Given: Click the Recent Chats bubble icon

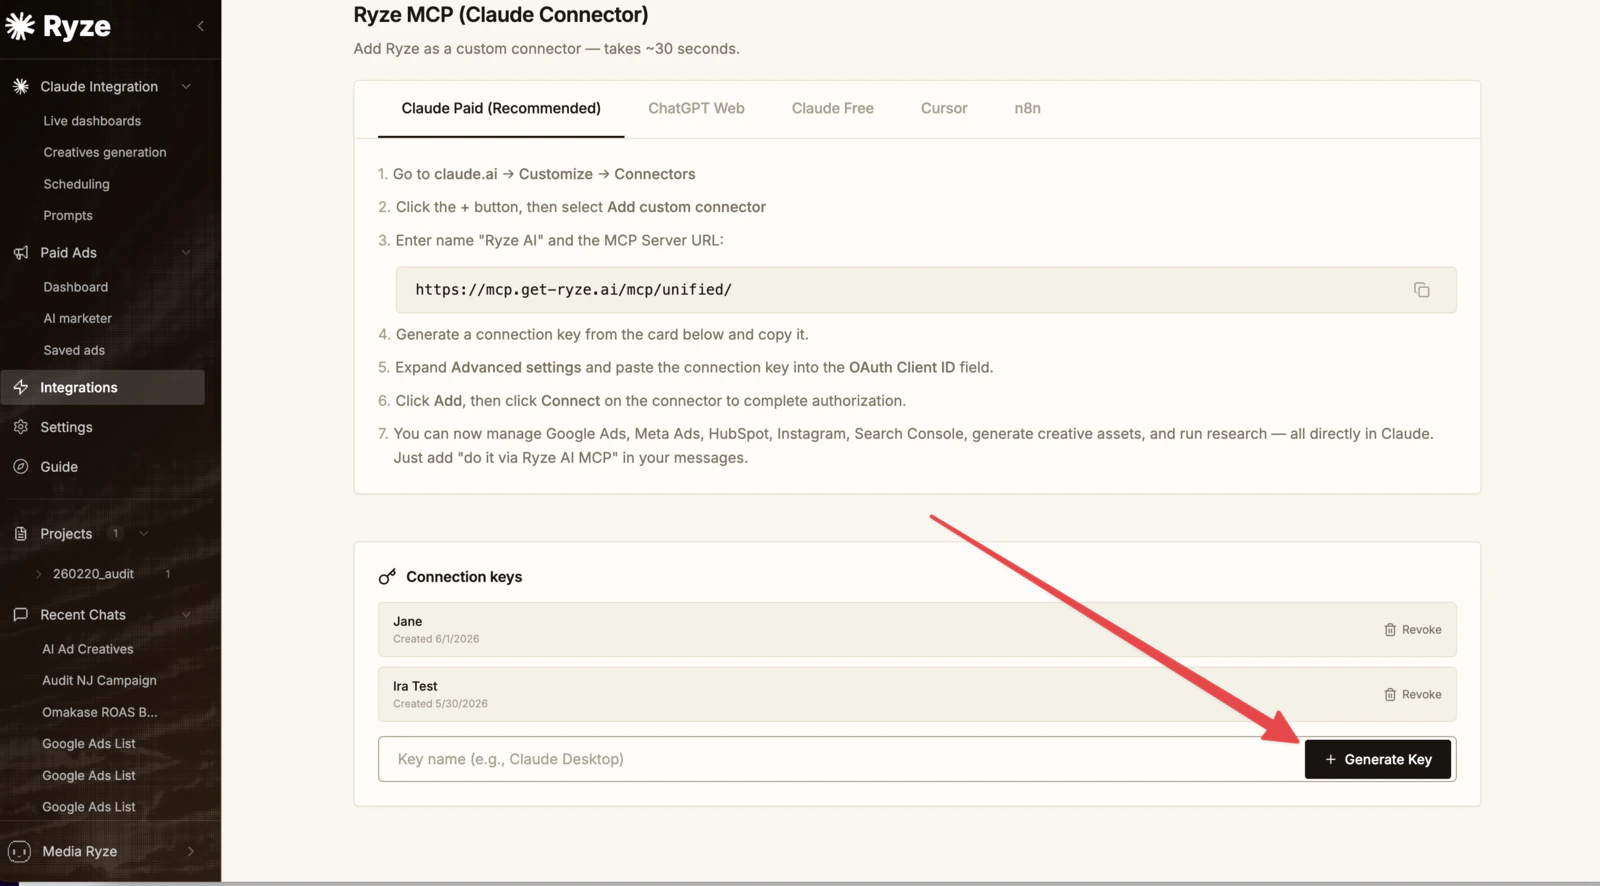Looking at the screenshot, I should pos(21,615).
